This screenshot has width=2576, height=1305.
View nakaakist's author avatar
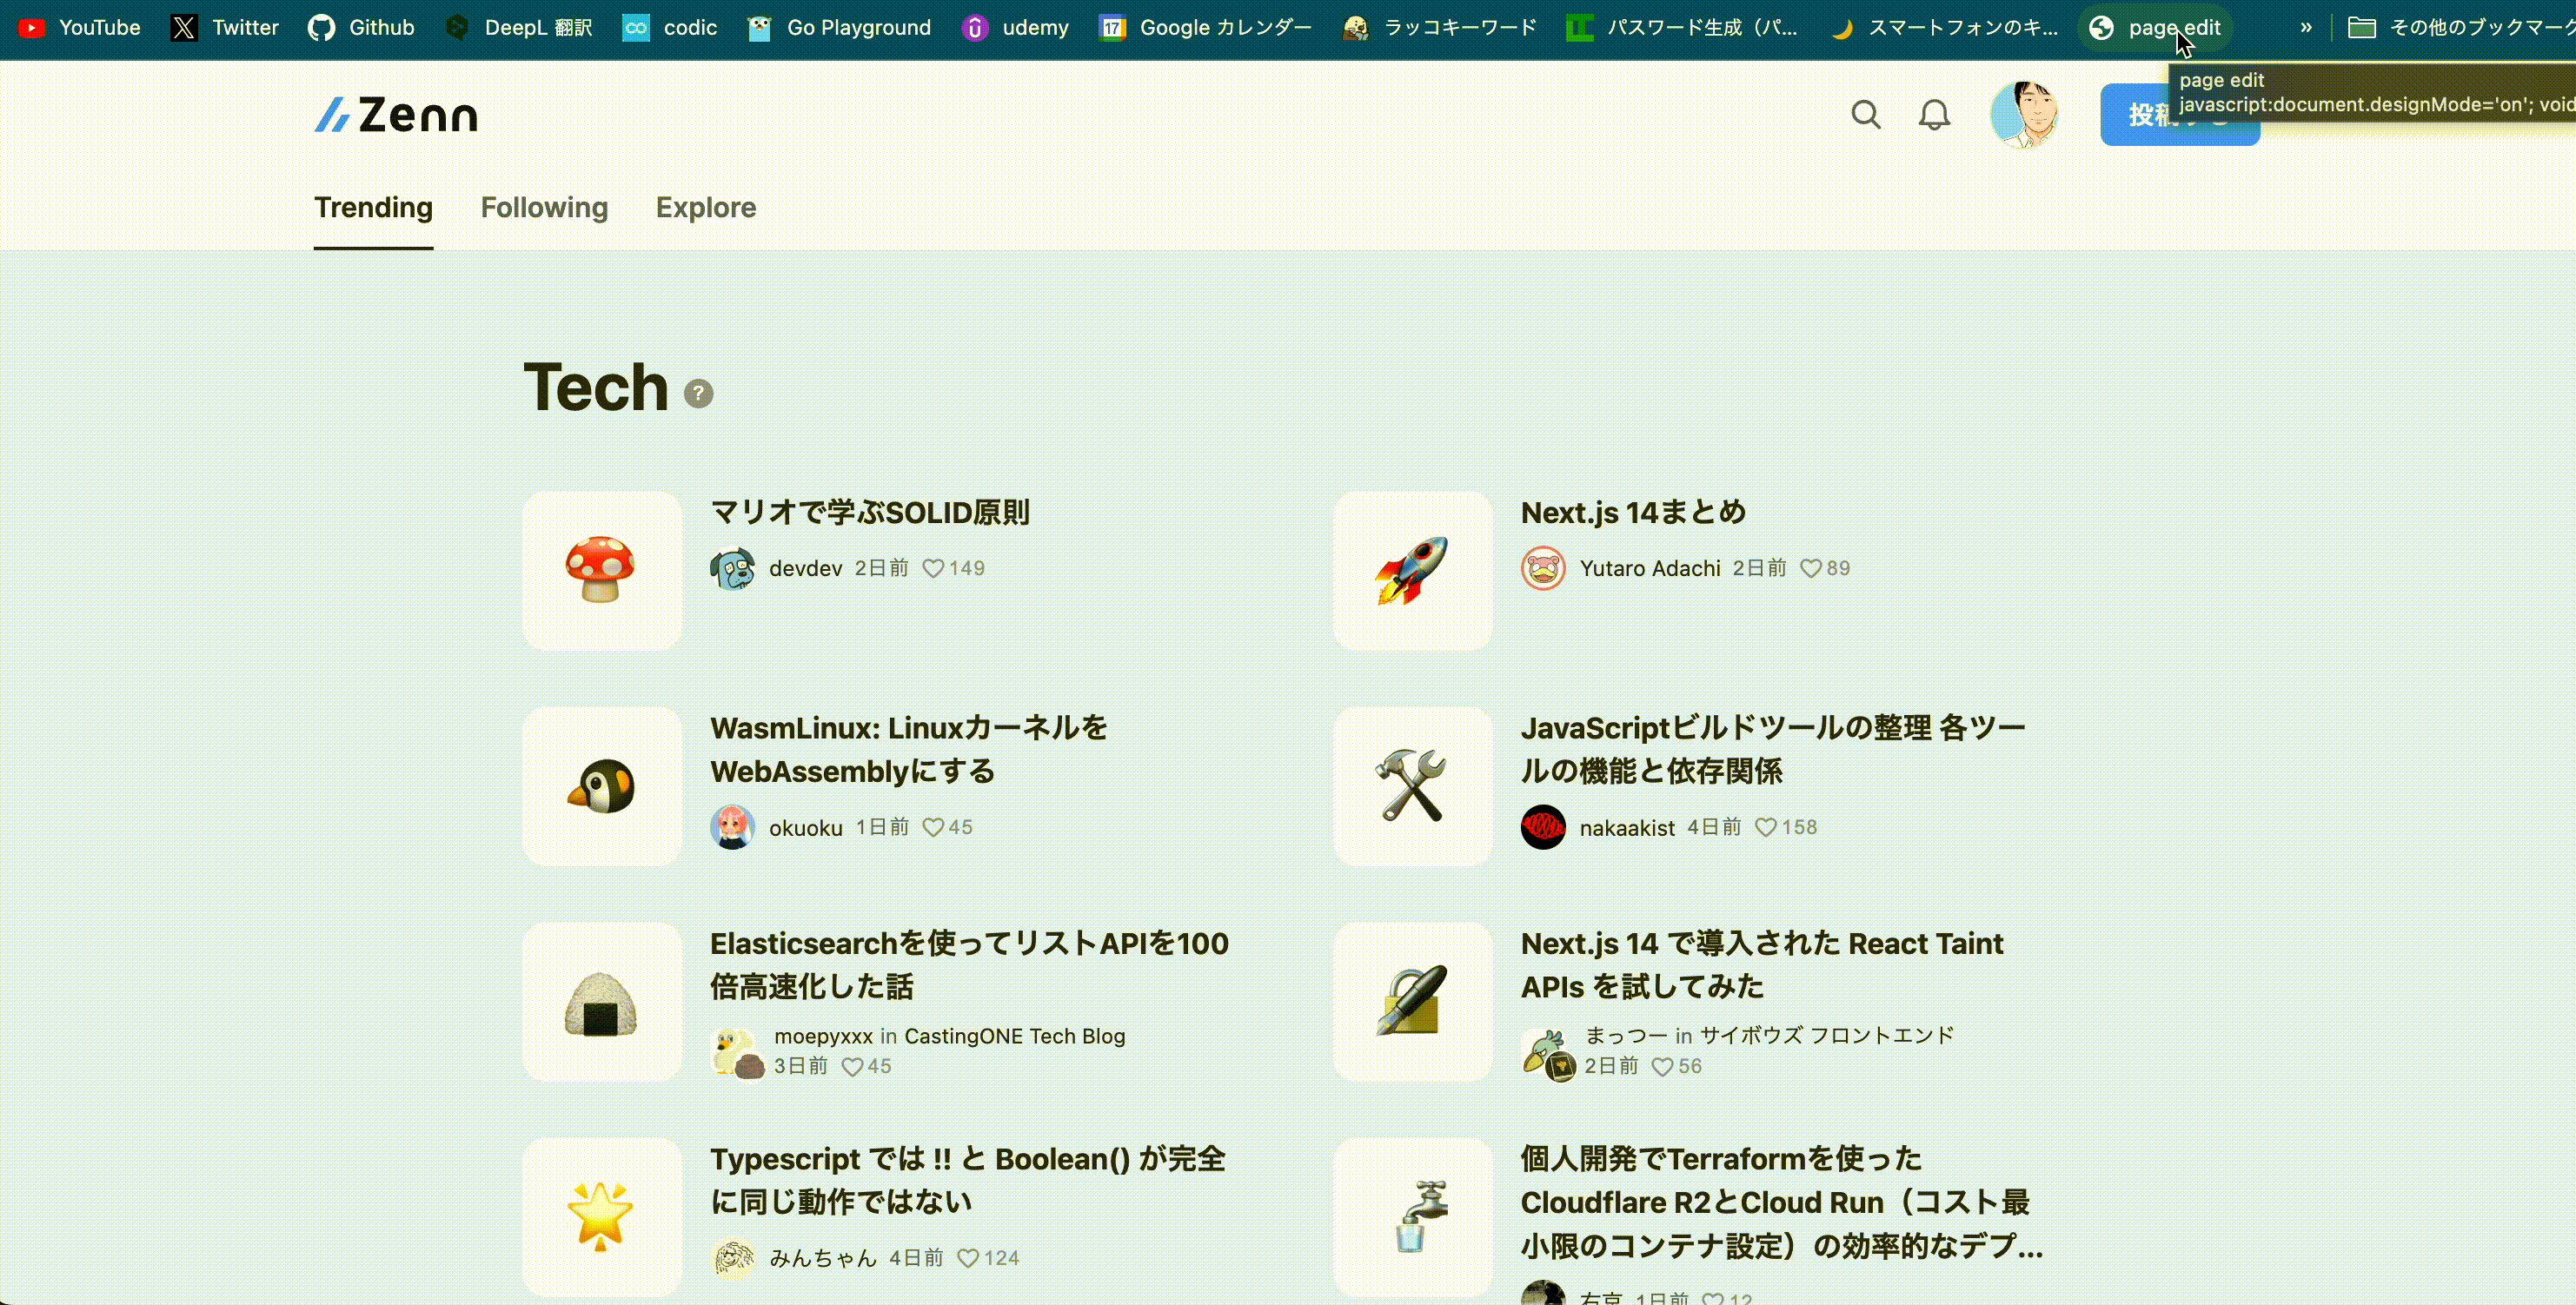[1543, 827]
